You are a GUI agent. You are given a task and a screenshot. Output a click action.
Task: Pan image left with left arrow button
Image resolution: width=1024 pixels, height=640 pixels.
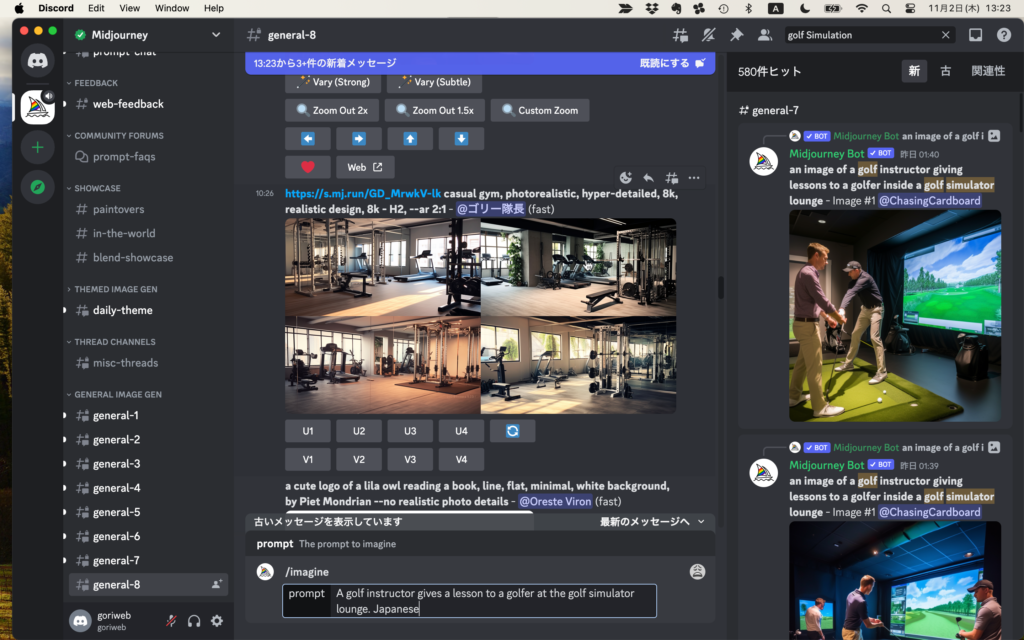pos(308,138)
